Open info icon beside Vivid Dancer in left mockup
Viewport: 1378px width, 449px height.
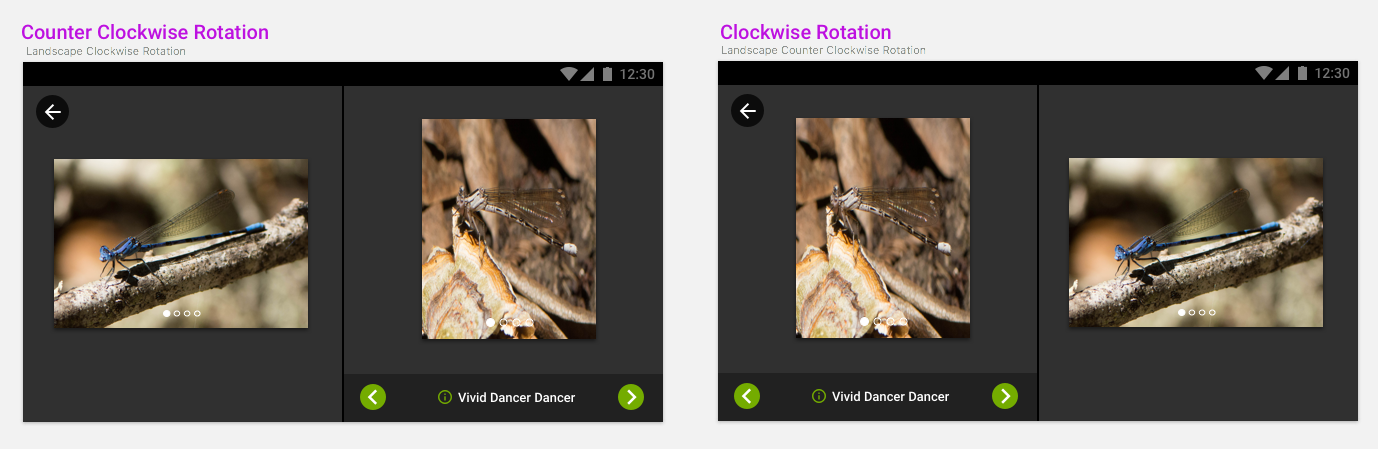click(445, 397)
